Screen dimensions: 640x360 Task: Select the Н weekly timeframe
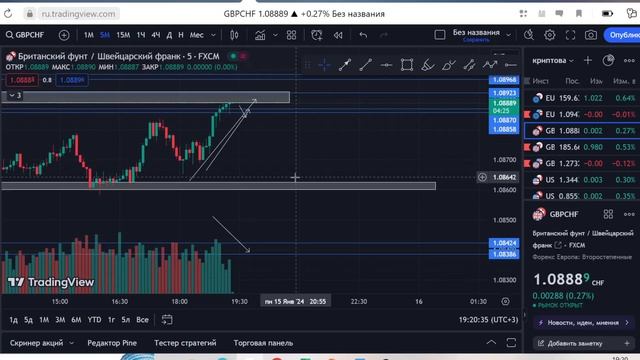(181, 35)
